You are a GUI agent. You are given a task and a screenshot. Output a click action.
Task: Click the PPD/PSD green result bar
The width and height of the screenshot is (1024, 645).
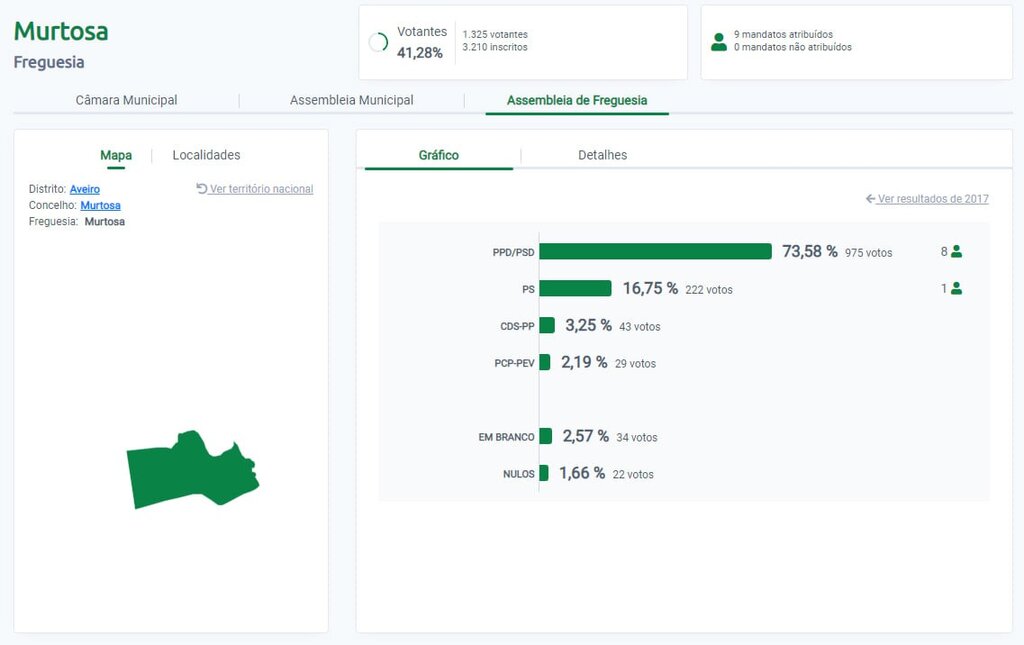[655, 252]
